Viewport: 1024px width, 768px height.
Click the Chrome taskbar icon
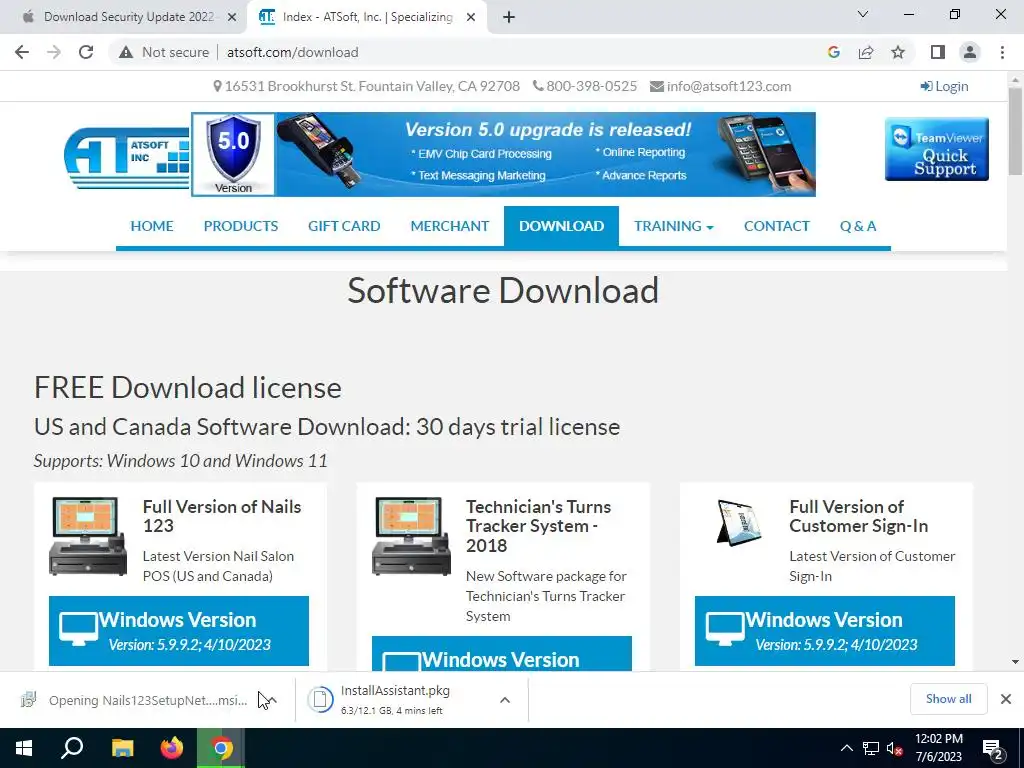click(x=221, y=748)
